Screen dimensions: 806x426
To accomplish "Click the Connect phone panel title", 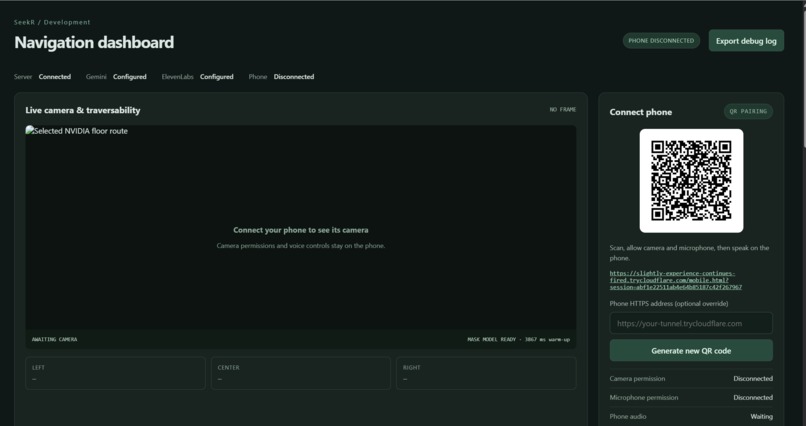I will [640, 112].
